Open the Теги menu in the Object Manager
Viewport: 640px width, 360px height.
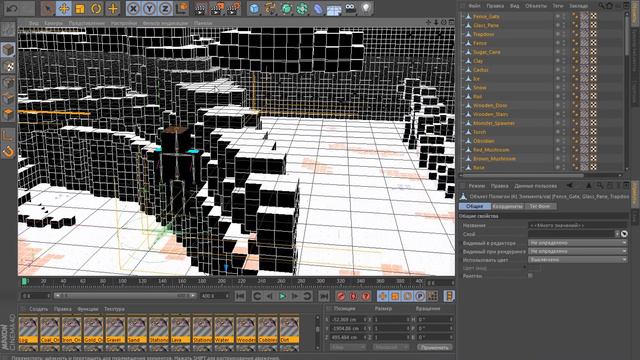[x=558, y=6]
